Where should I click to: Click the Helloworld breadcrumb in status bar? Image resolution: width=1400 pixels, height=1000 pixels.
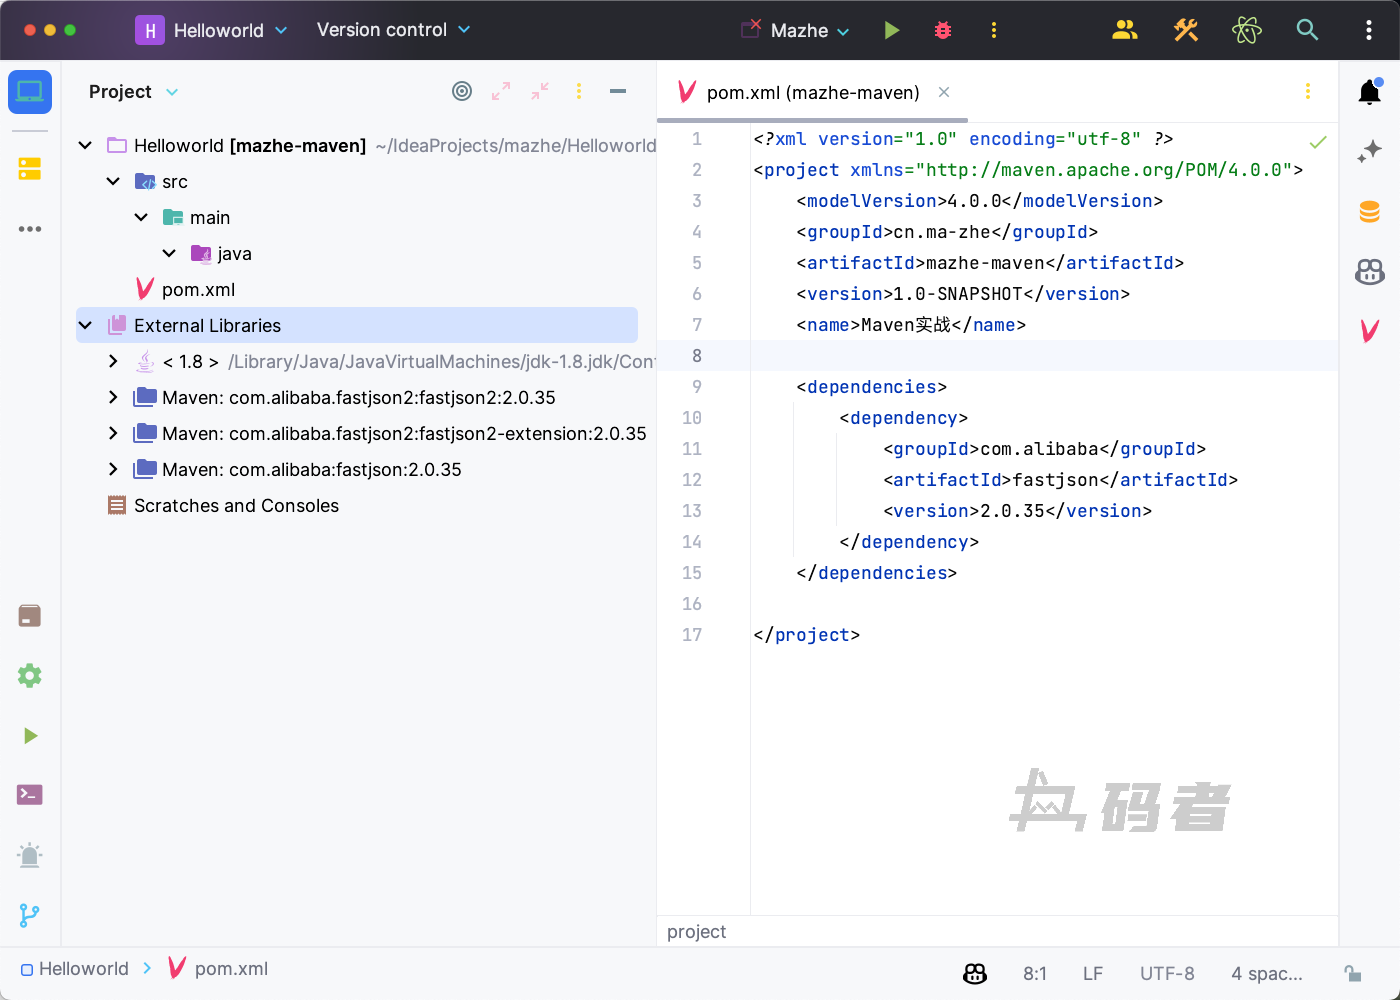point(83,969)
